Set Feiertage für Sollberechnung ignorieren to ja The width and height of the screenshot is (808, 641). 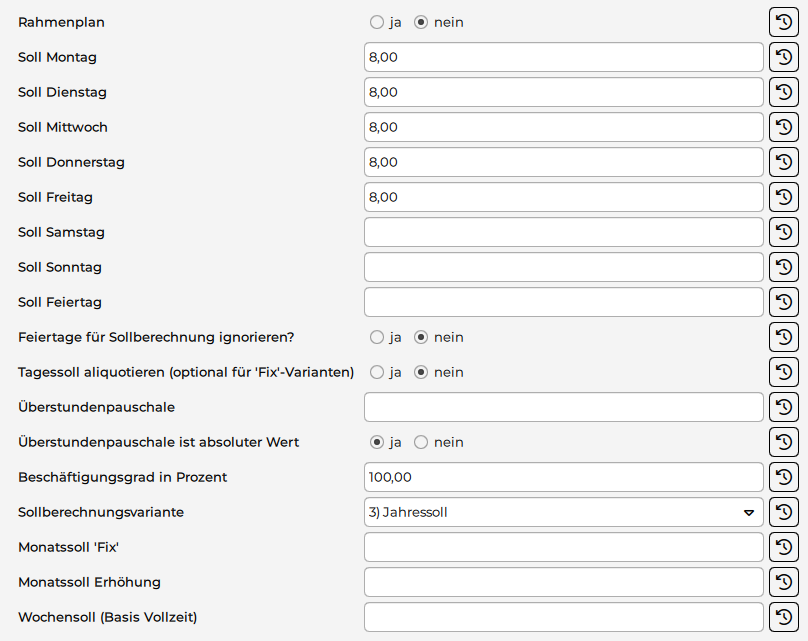tap(377, 337)
